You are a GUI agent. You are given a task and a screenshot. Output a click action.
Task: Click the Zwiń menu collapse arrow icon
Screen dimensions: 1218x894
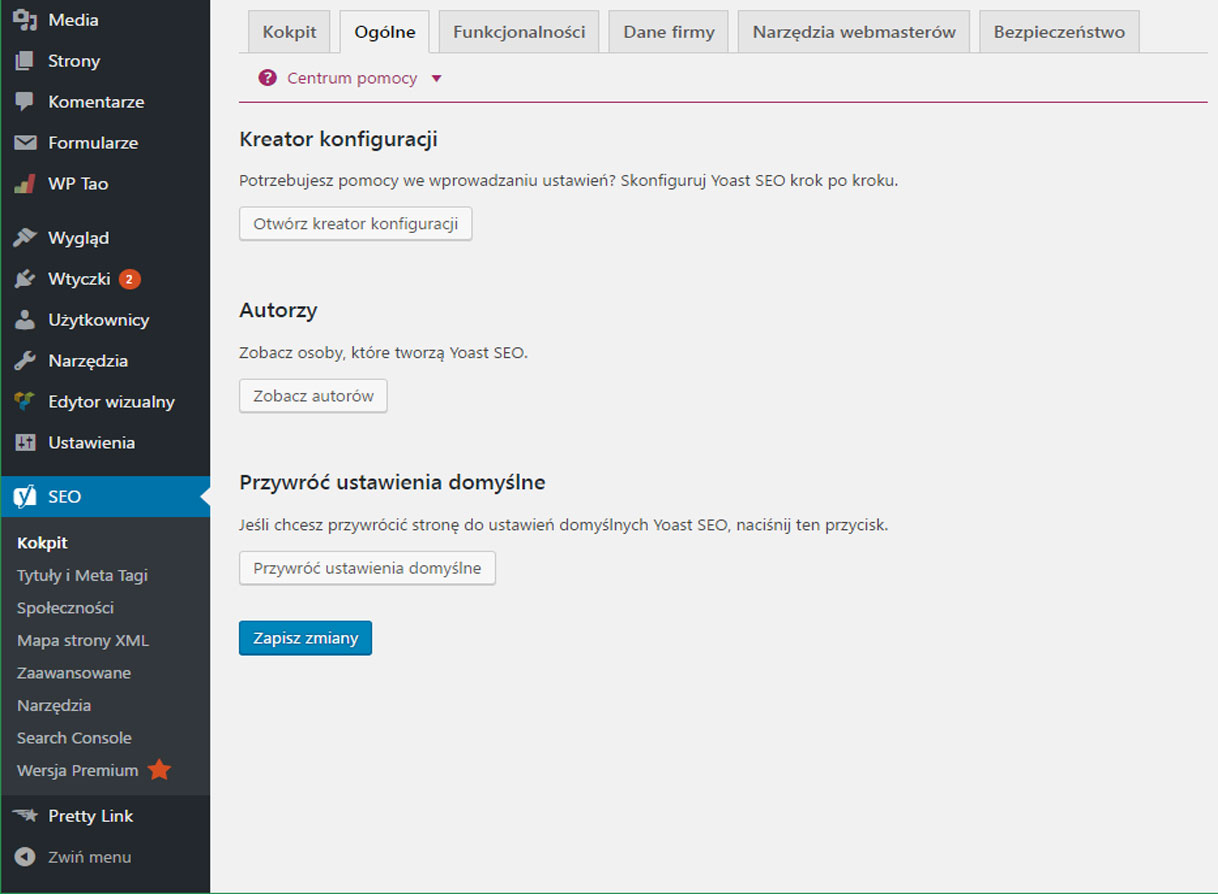pos(25,857)
